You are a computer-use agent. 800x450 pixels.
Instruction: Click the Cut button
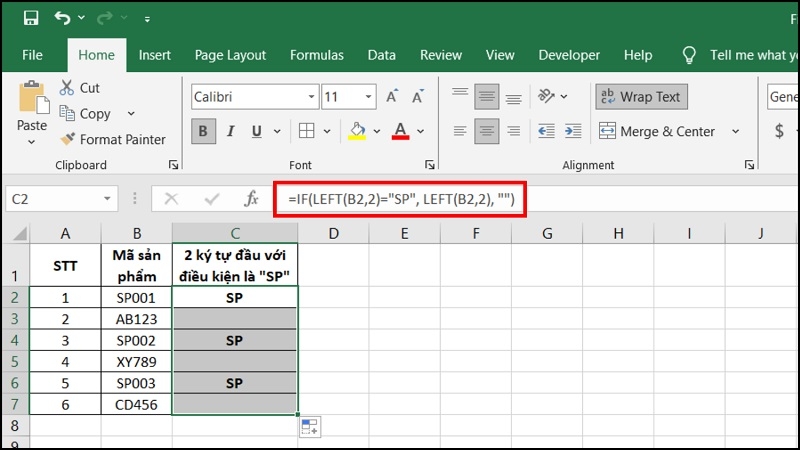[80, 88]
